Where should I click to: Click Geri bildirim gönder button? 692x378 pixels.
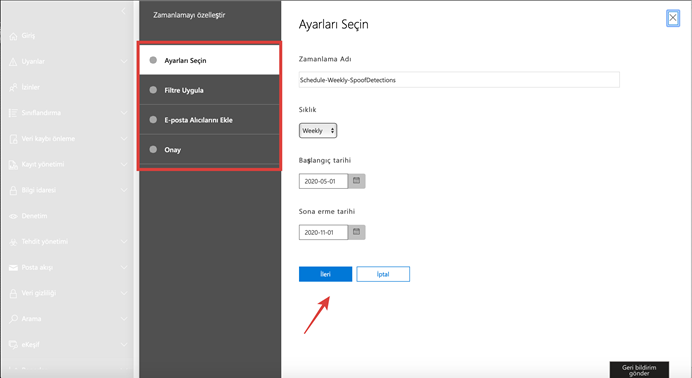tap(639, 370)
